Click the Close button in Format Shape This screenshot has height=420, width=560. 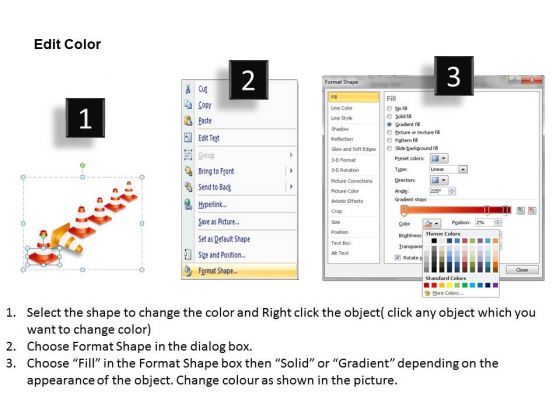[522, 270]
